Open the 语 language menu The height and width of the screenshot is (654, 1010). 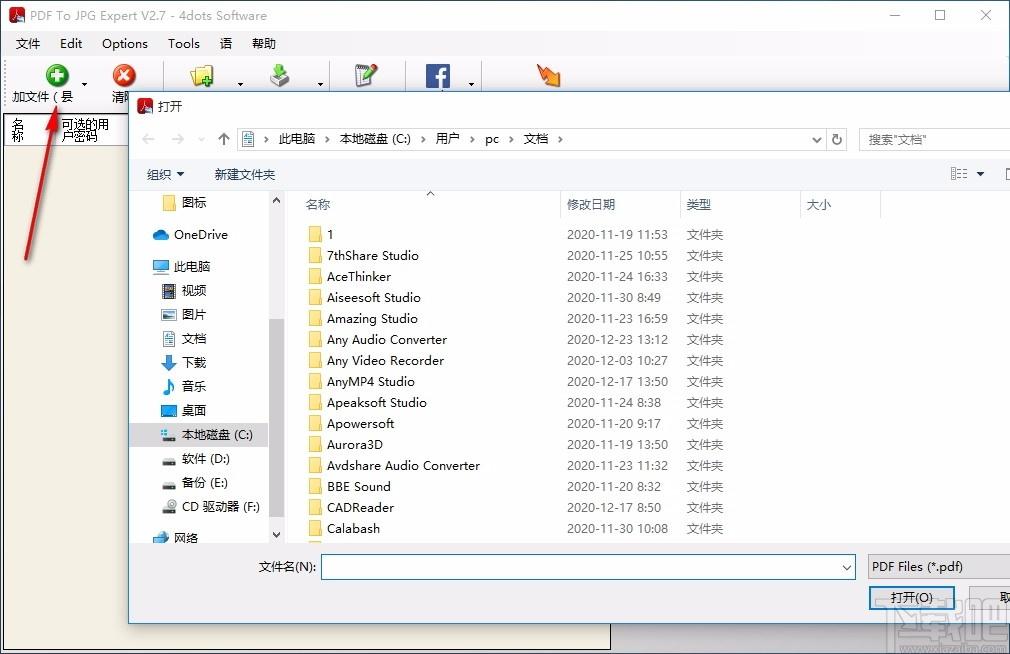[x=226, y=44]
